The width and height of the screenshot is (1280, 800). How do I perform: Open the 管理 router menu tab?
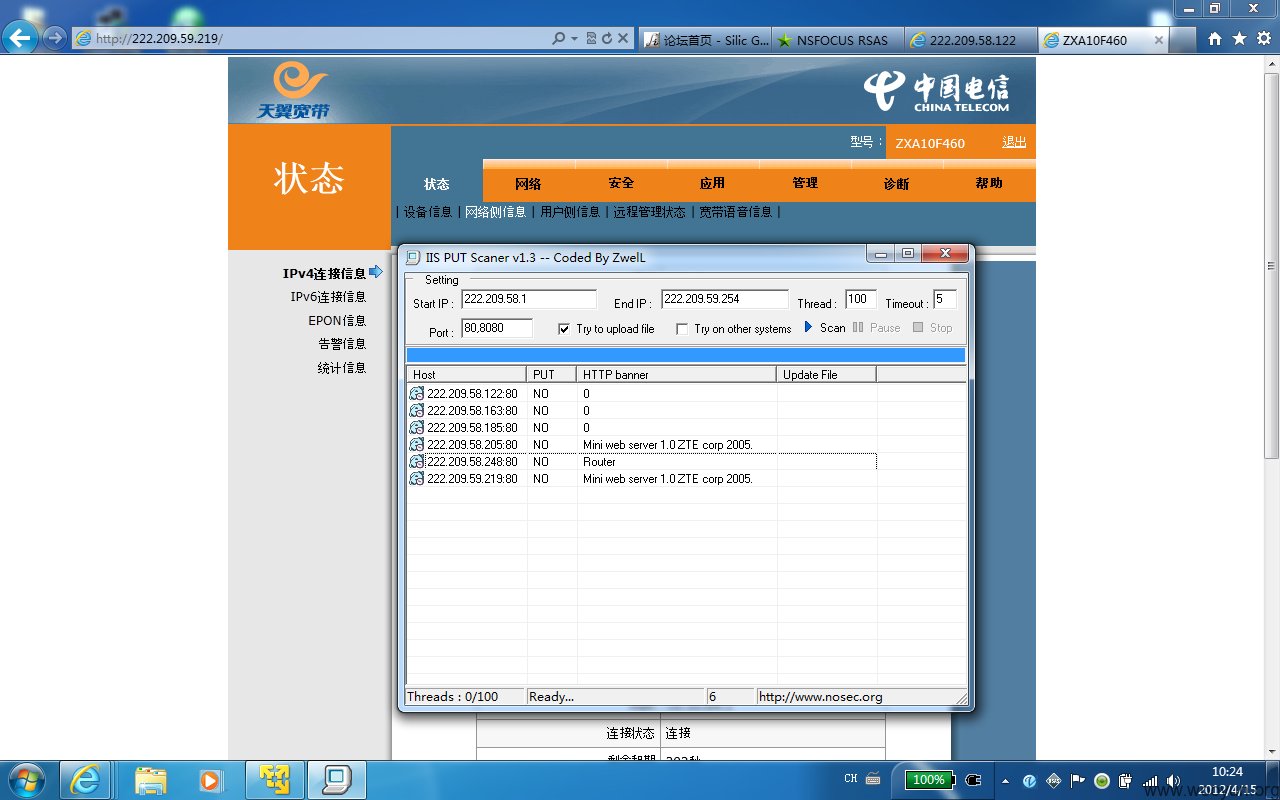tap(805, 183)
